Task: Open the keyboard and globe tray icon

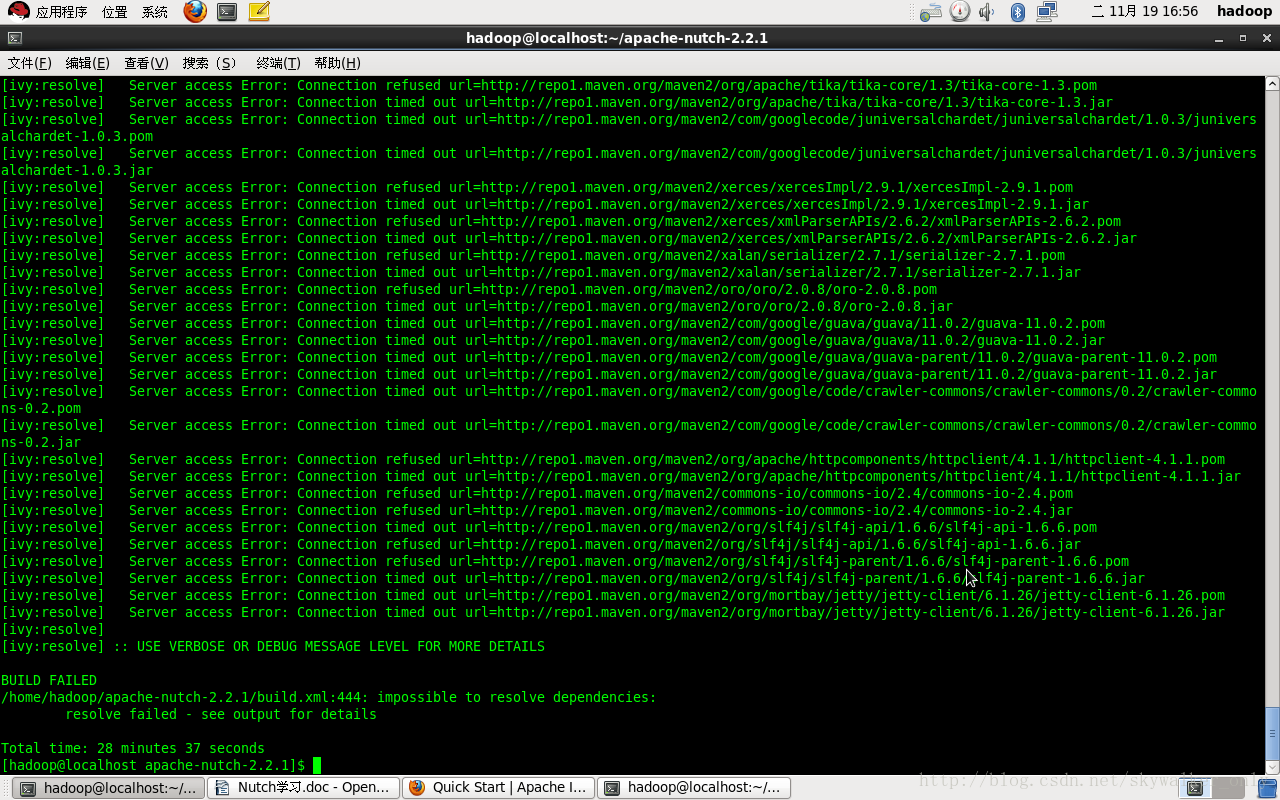Action: click(x=931, y=12)
